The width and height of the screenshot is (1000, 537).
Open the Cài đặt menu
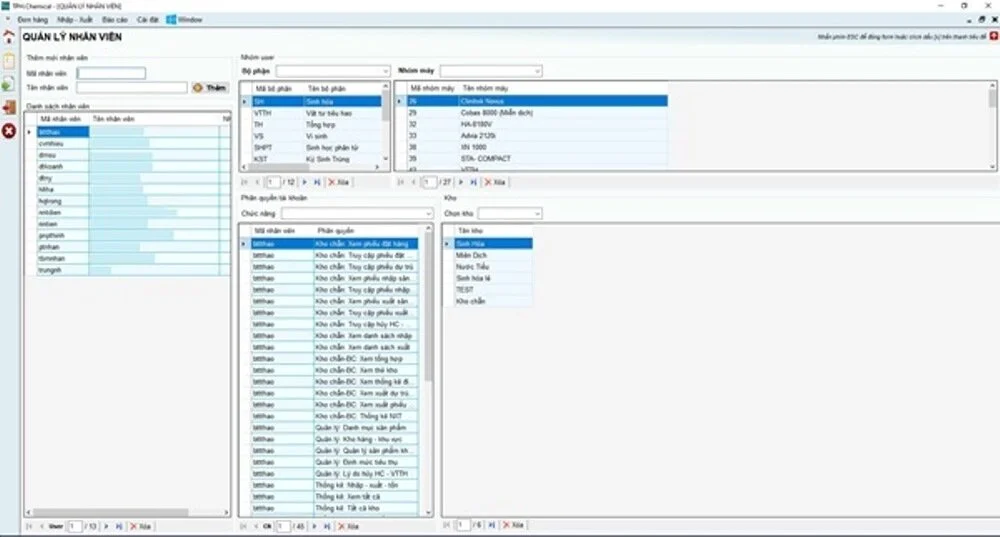(147, 20)
